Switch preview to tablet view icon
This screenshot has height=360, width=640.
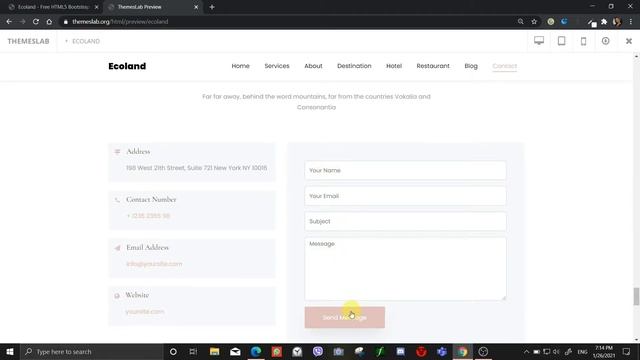[x=562, y=41]
